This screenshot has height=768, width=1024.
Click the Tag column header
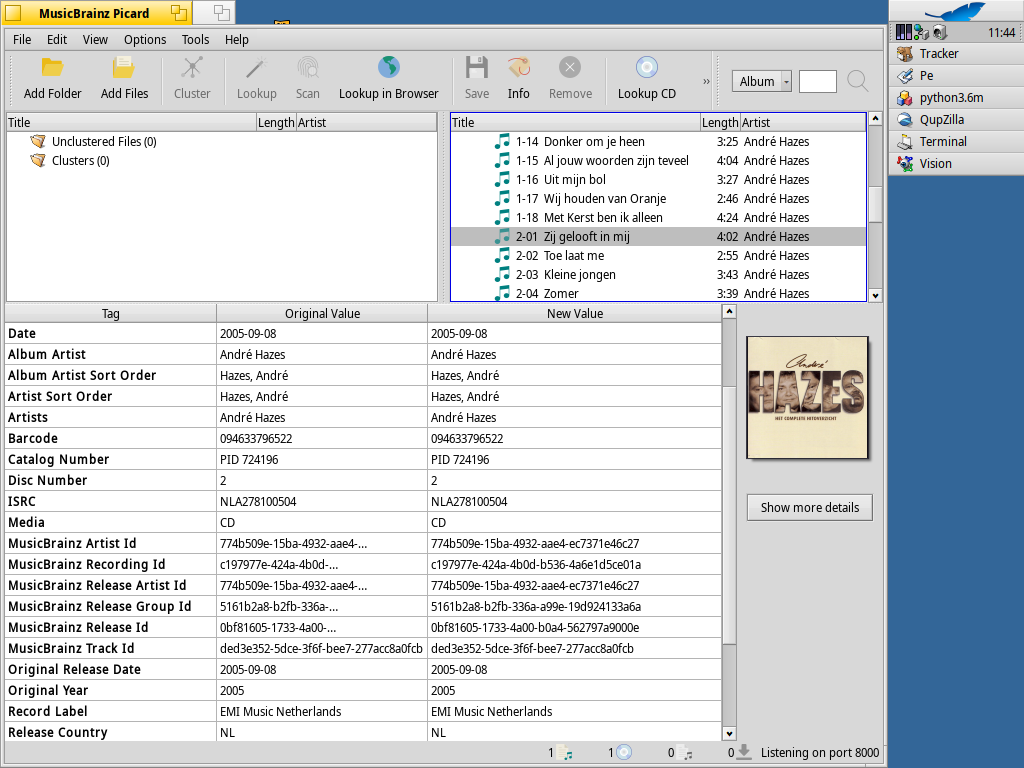(110, 313)
